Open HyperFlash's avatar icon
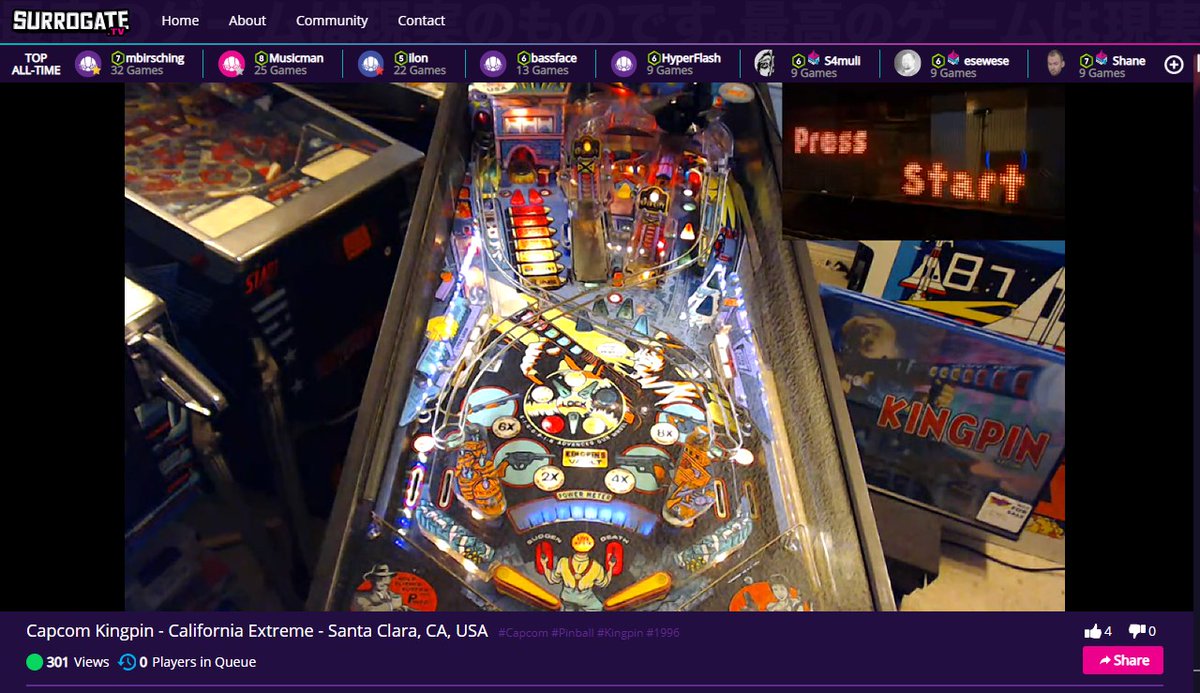 click(624, 64)
